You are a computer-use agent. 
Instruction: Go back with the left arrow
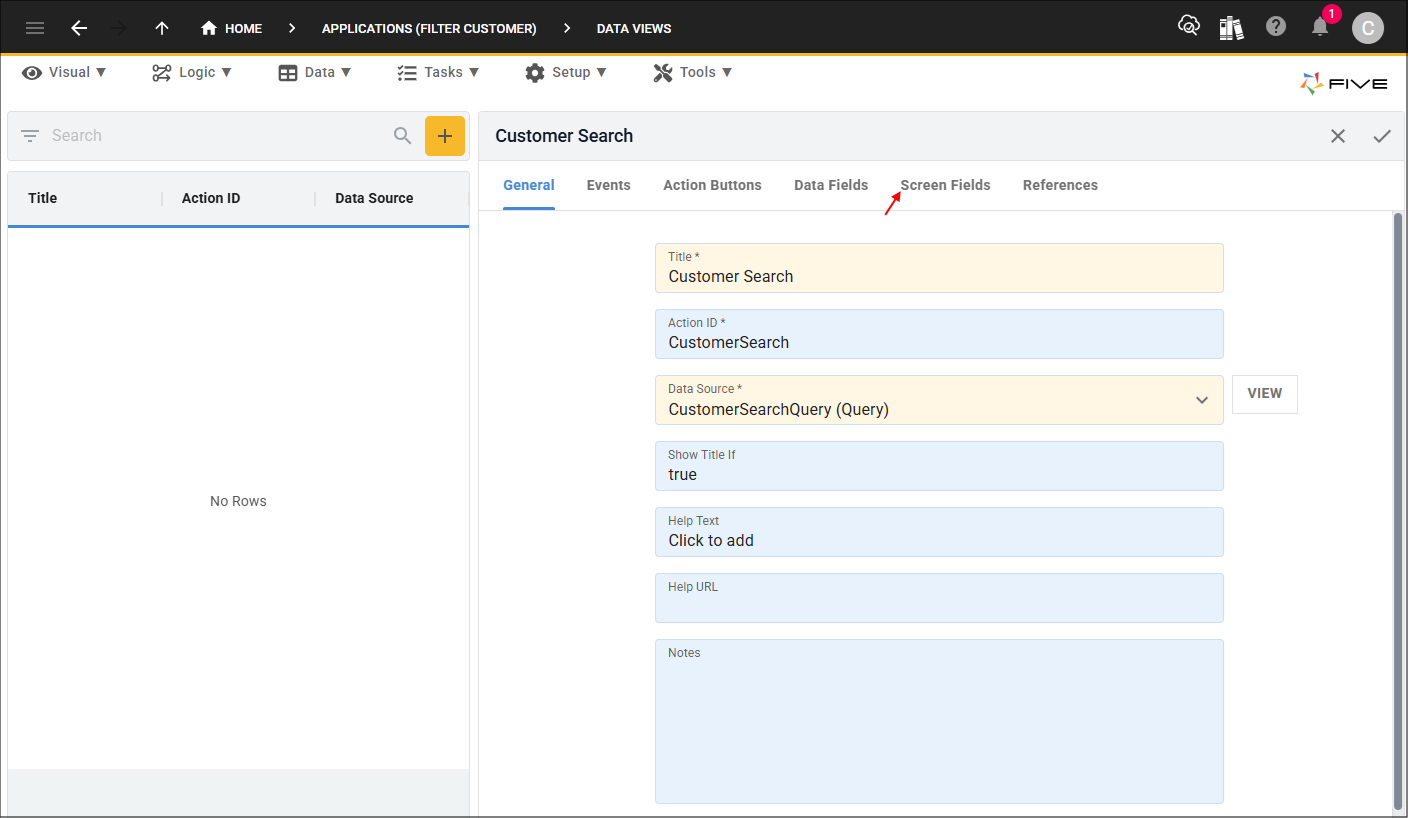(79, 28)
